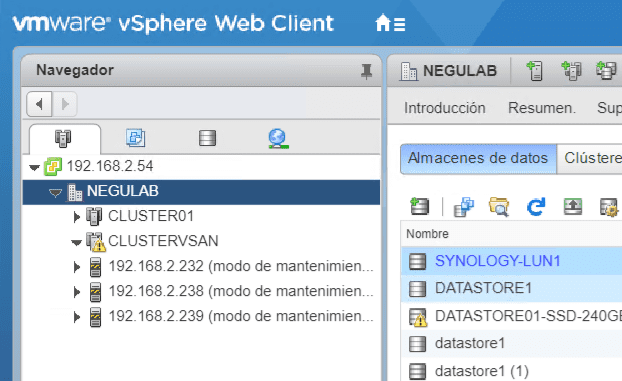Click warning datastore icon beside DATASTORE01-SSD-240GB
This screenshot has width=622, height=381.
(418, 318)
